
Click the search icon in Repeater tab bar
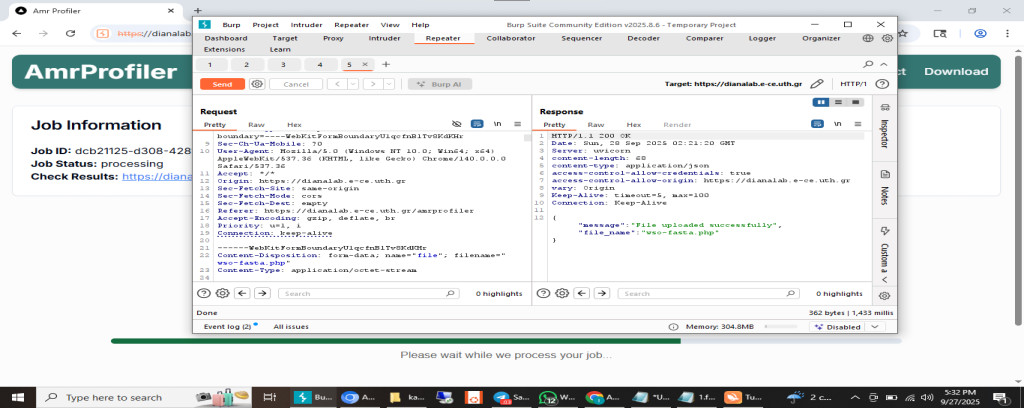click(867, 64)
